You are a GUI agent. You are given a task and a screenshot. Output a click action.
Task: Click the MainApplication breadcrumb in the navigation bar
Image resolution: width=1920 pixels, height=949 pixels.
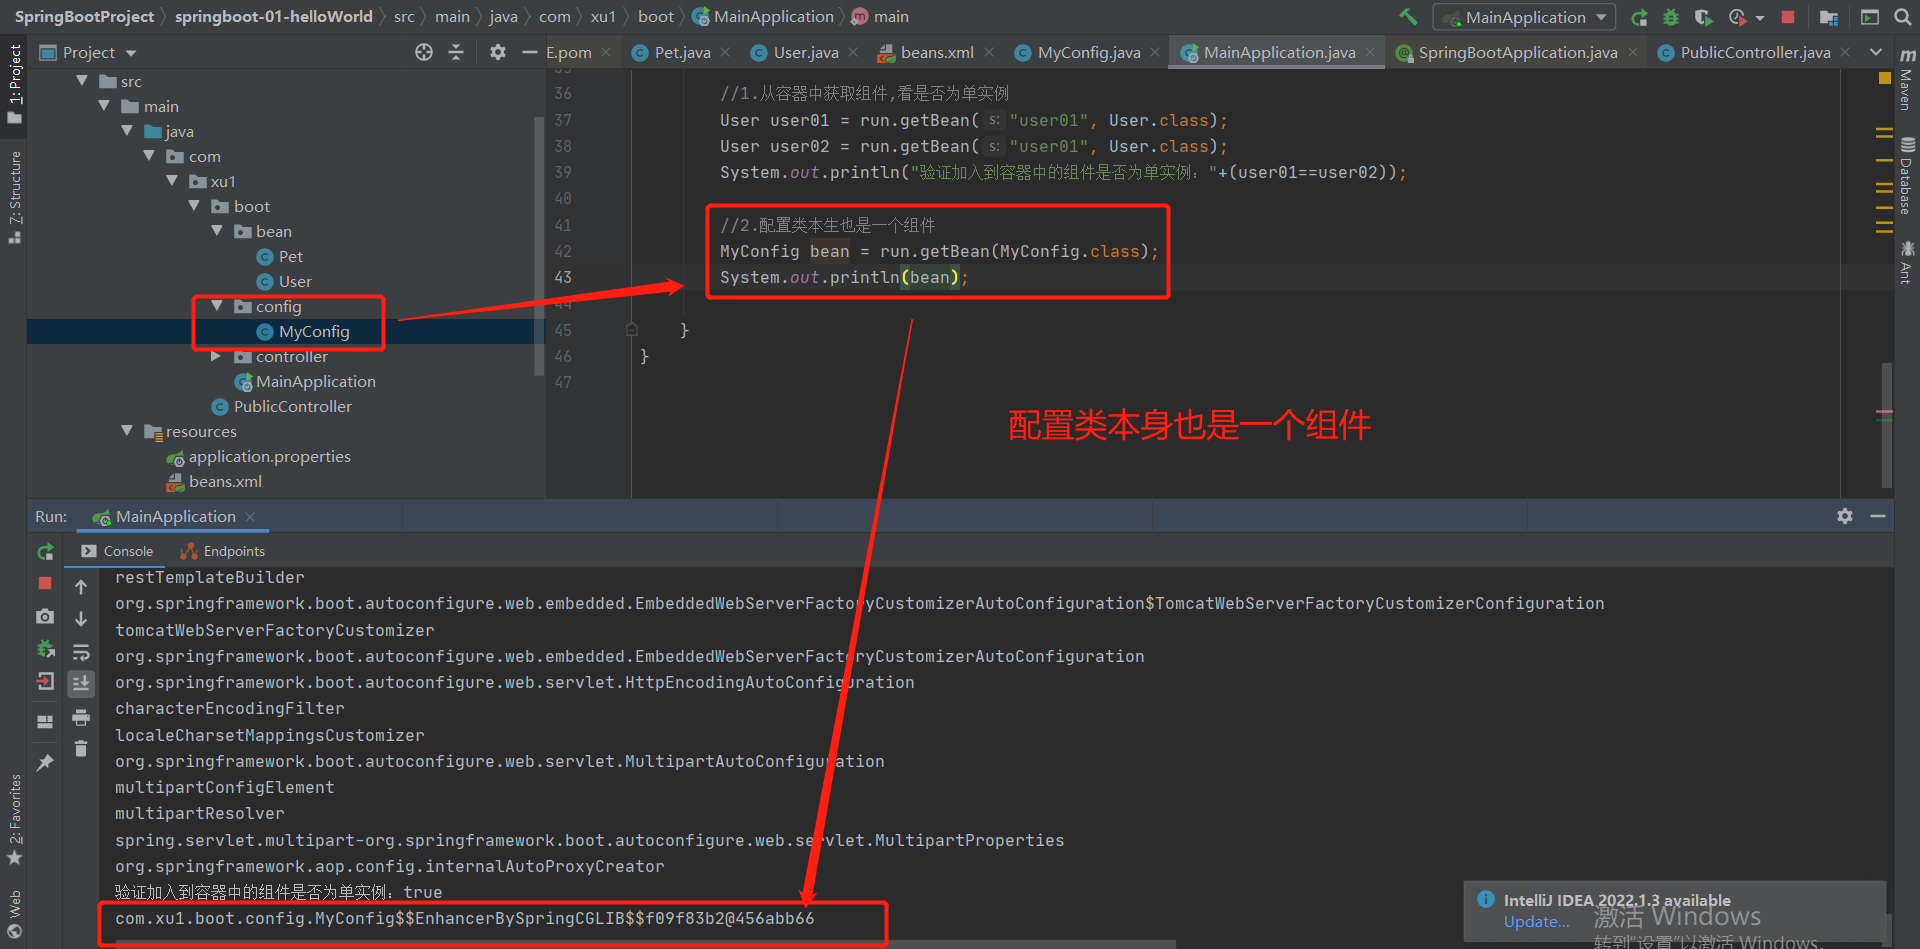point(773,17)
